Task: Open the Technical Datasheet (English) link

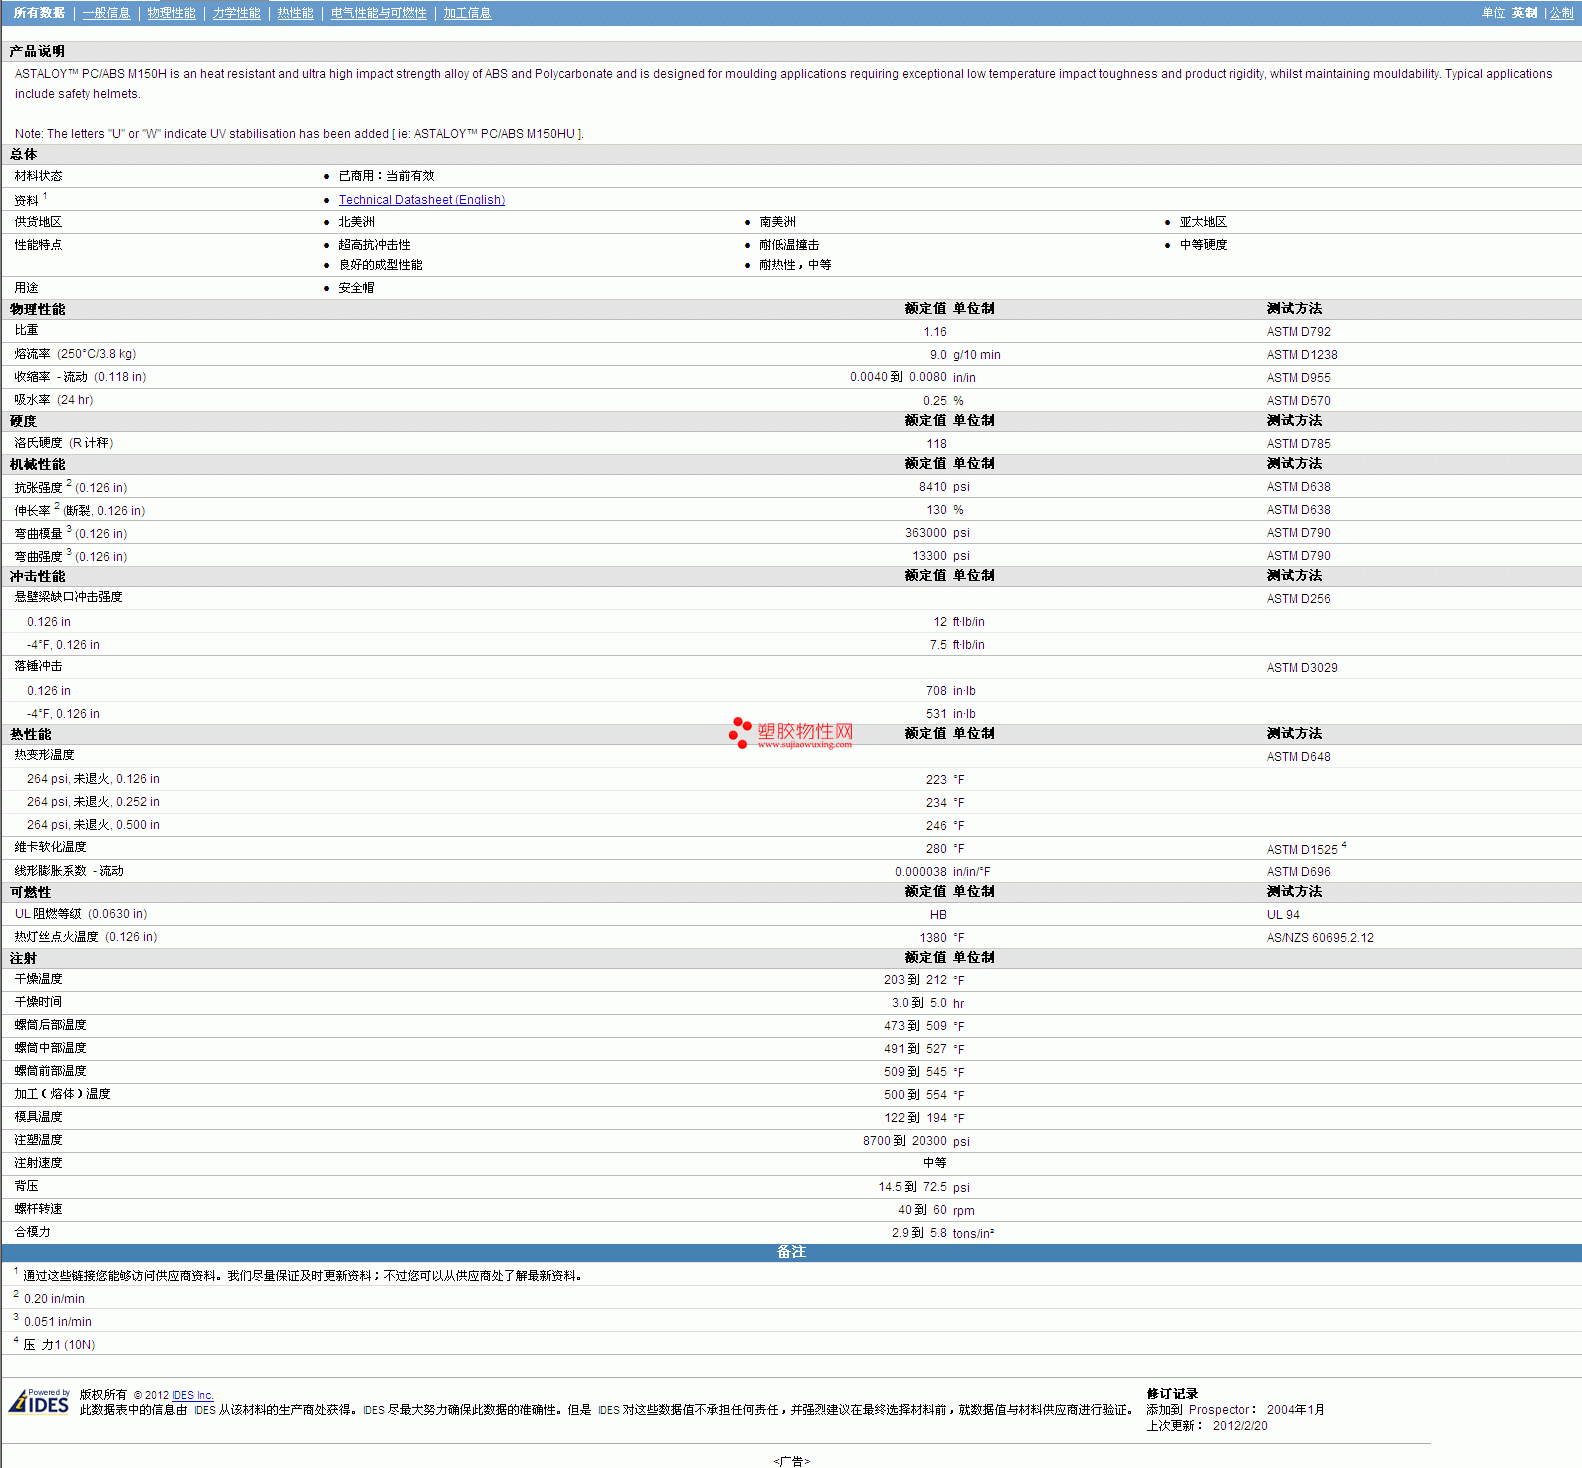Action: 422,200
